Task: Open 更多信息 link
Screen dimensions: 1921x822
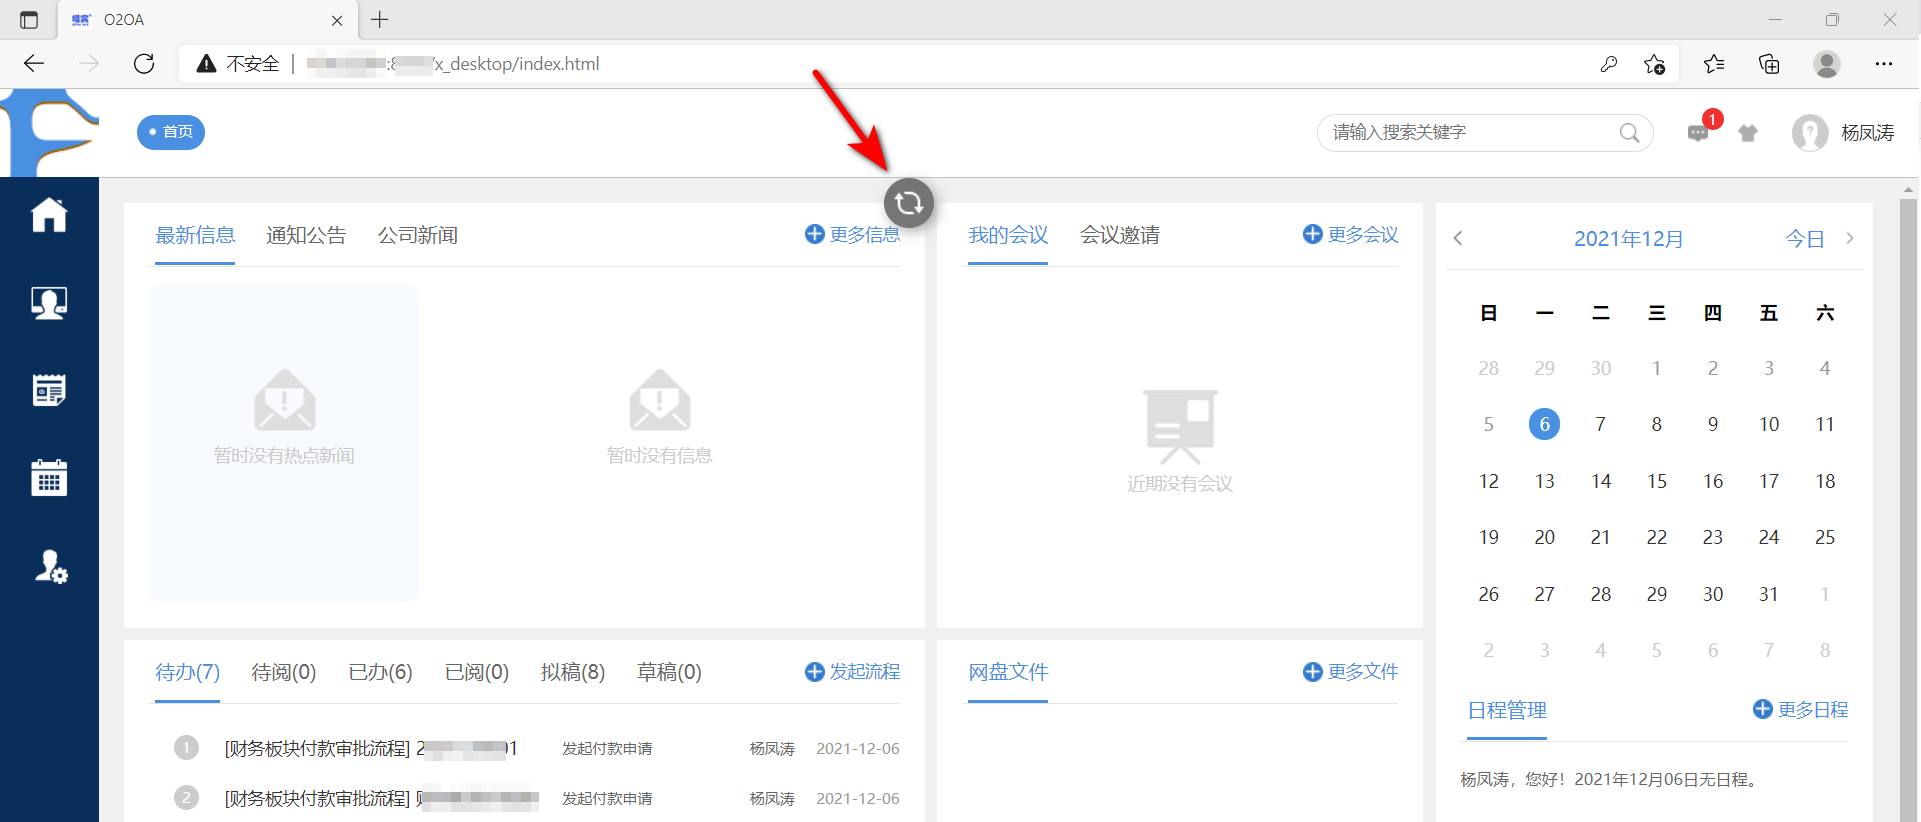Action: pos(853,234)
